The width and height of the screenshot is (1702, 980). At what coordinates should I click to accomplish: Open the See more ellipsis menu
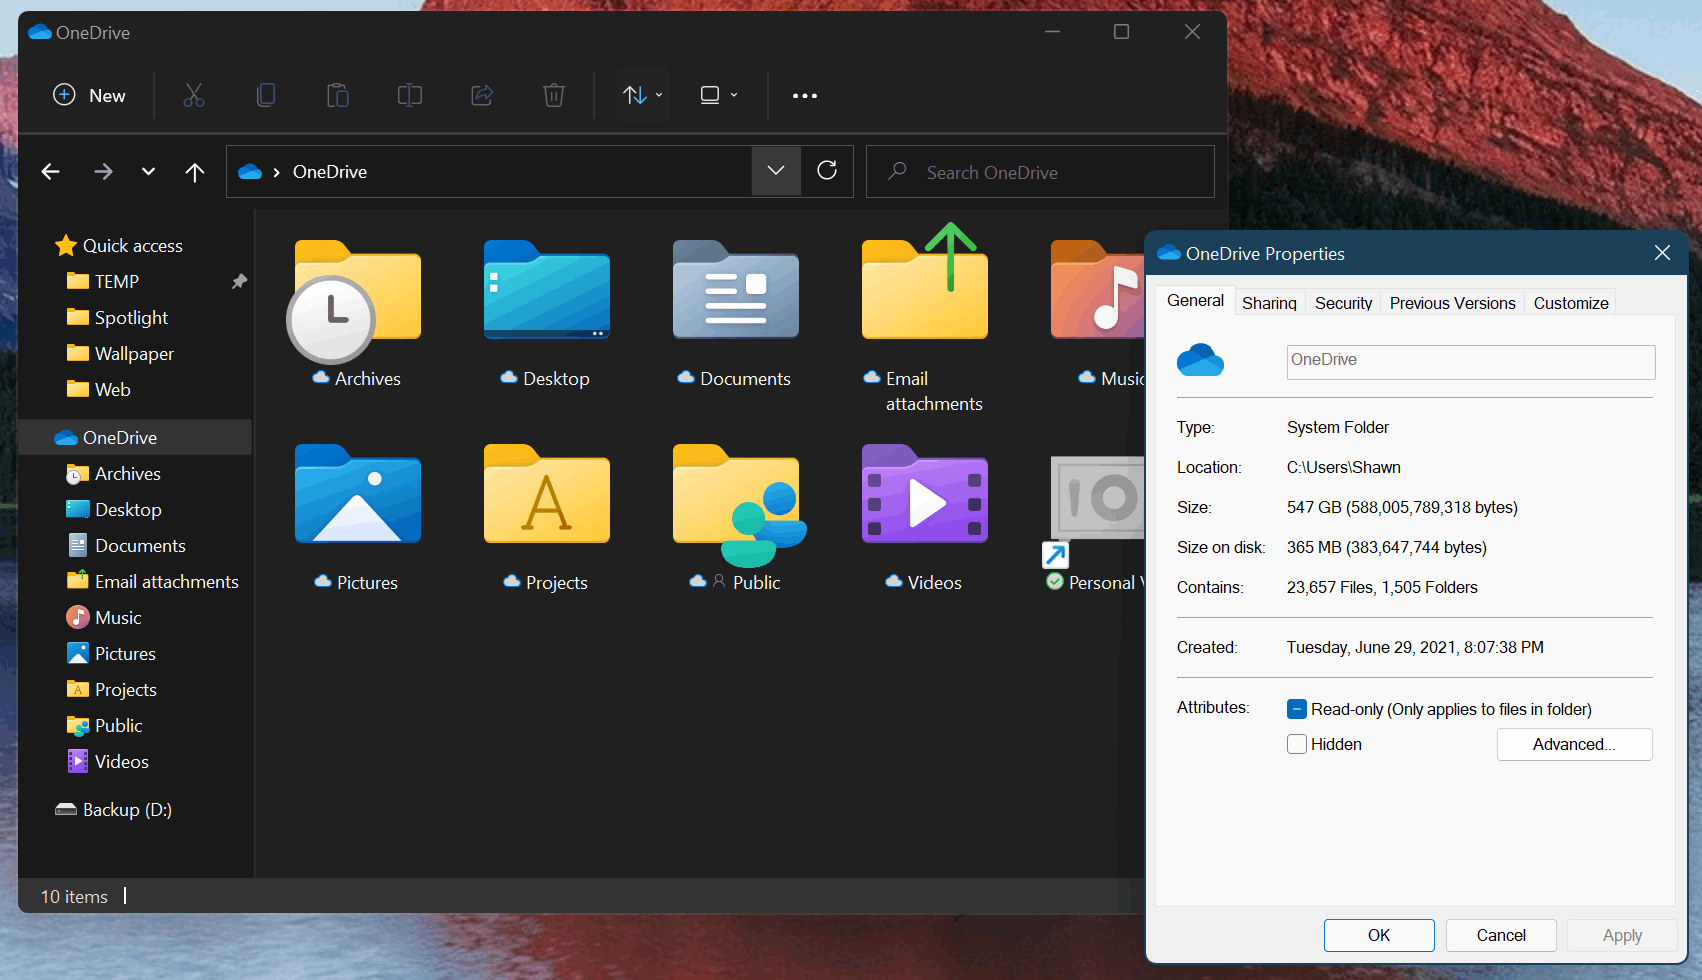(x=805, y=96)
